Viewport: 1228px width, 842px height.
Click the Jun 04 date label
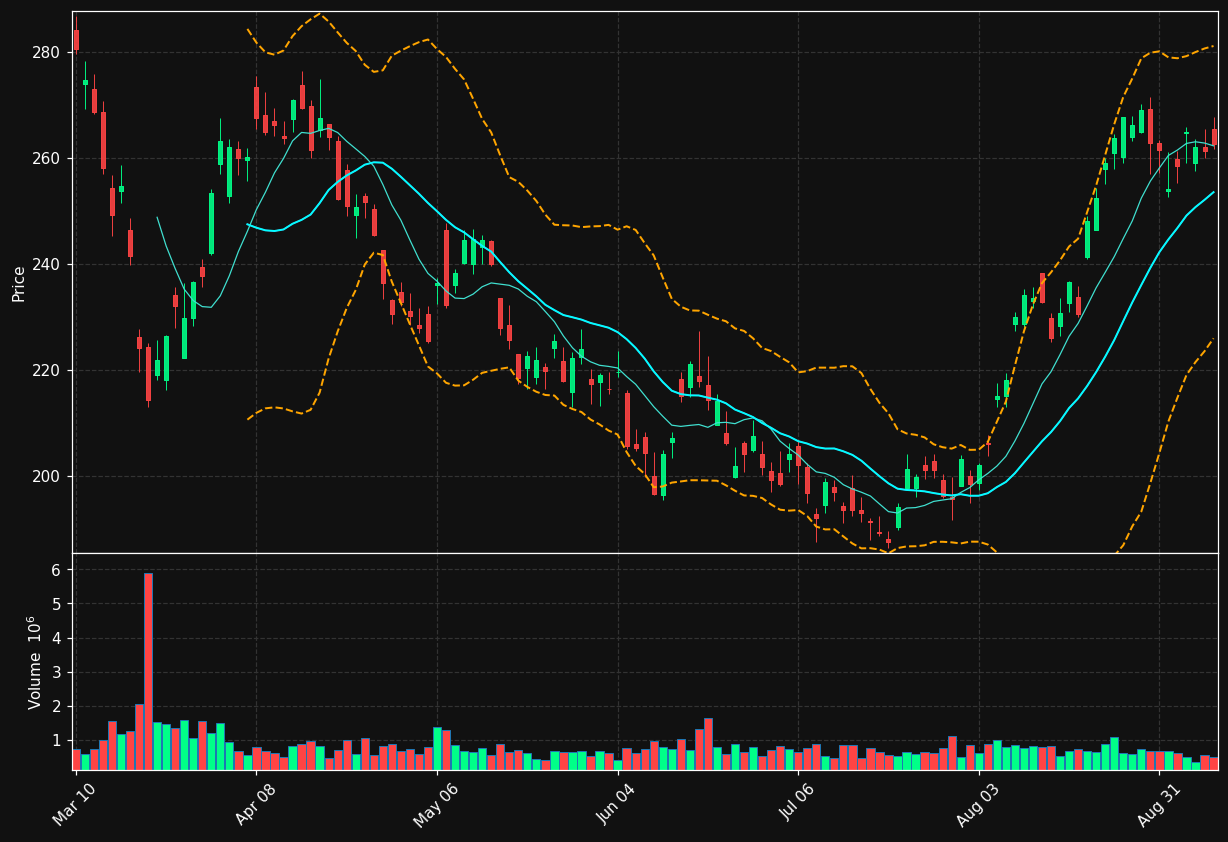(617, 804)
